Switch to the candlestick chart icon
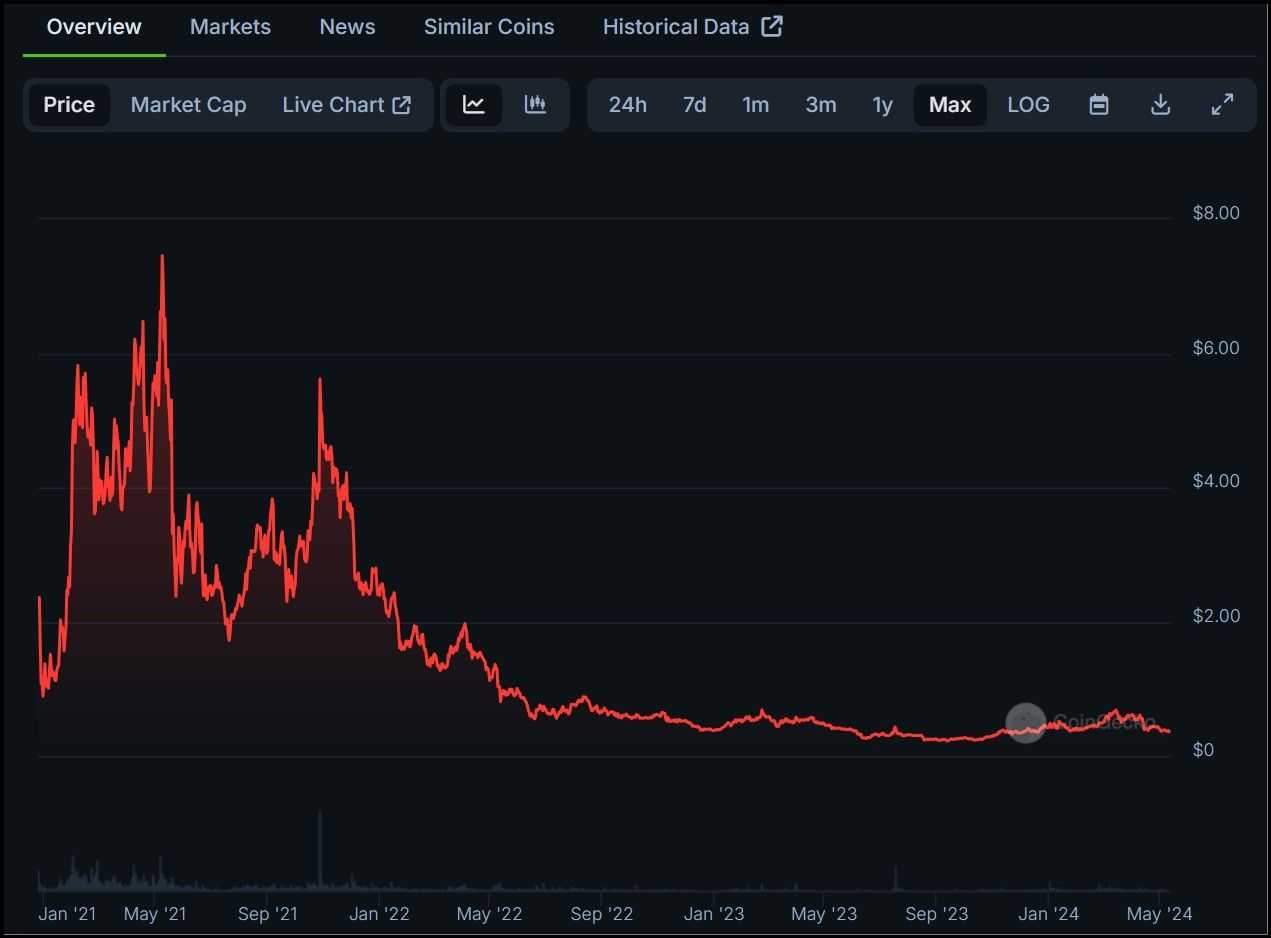1271x938 pixels. [x=536, y=104]
